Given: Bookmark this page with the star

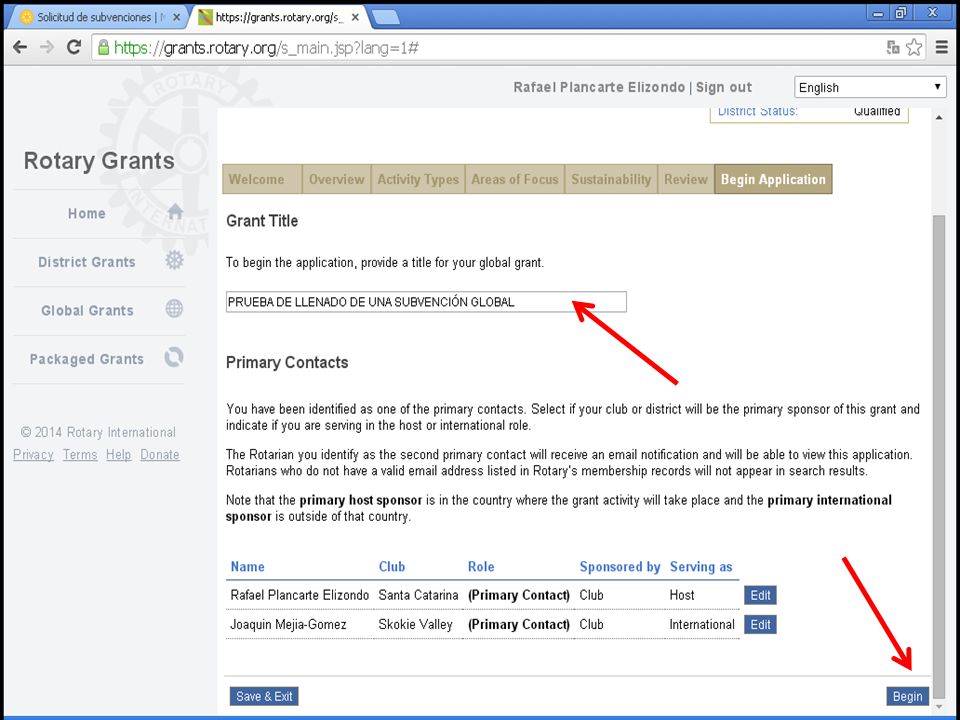Looking at the screenshot, I should click(x=914, y=47).
